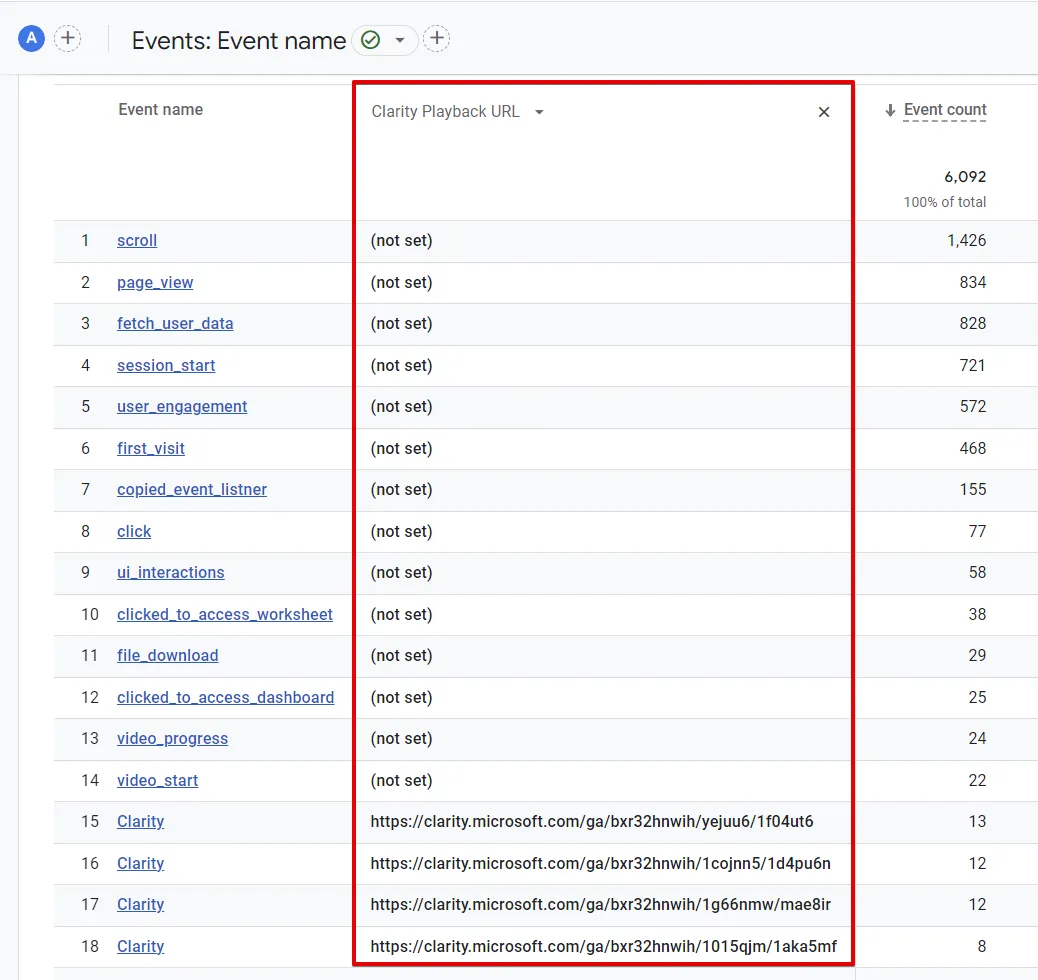The height and width of the screenshot is (980, 1038).
Task: Open dropdown arrow next to green checkmark
Action: tap(400, 40)
